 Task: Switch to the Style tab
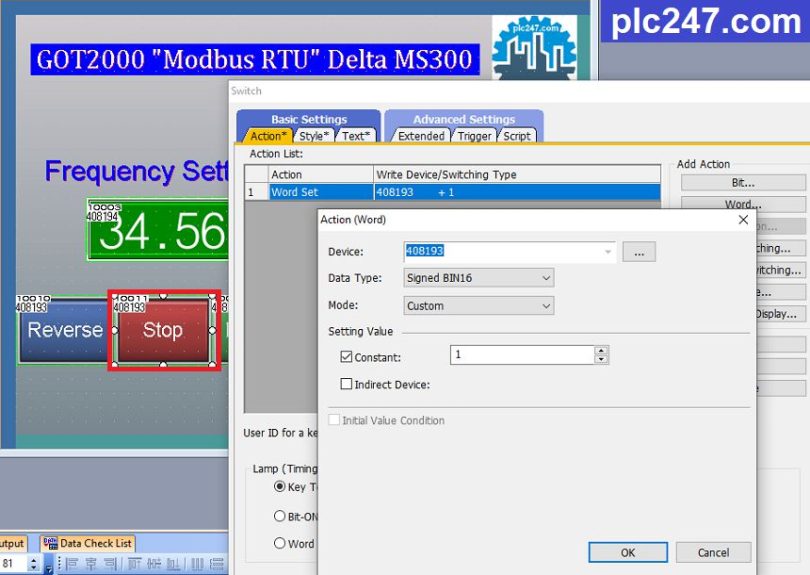click(x=314, y=136)
